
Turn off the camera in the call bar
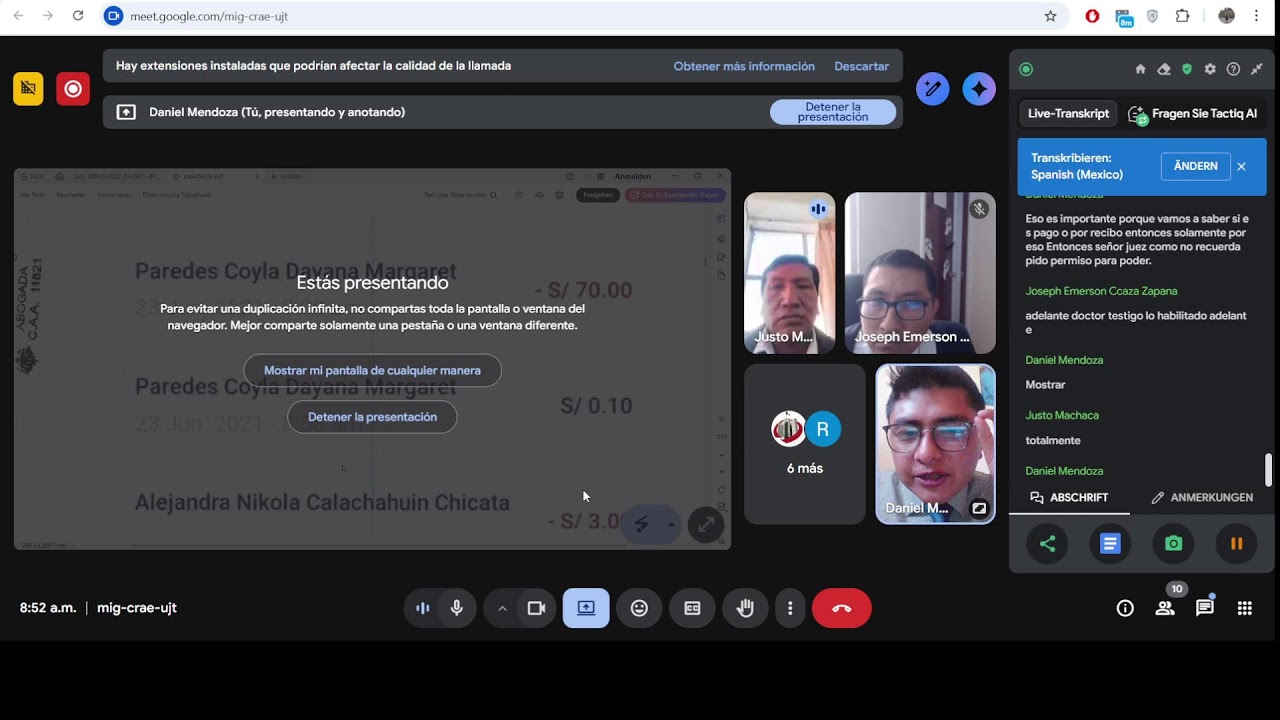[536, 608]
